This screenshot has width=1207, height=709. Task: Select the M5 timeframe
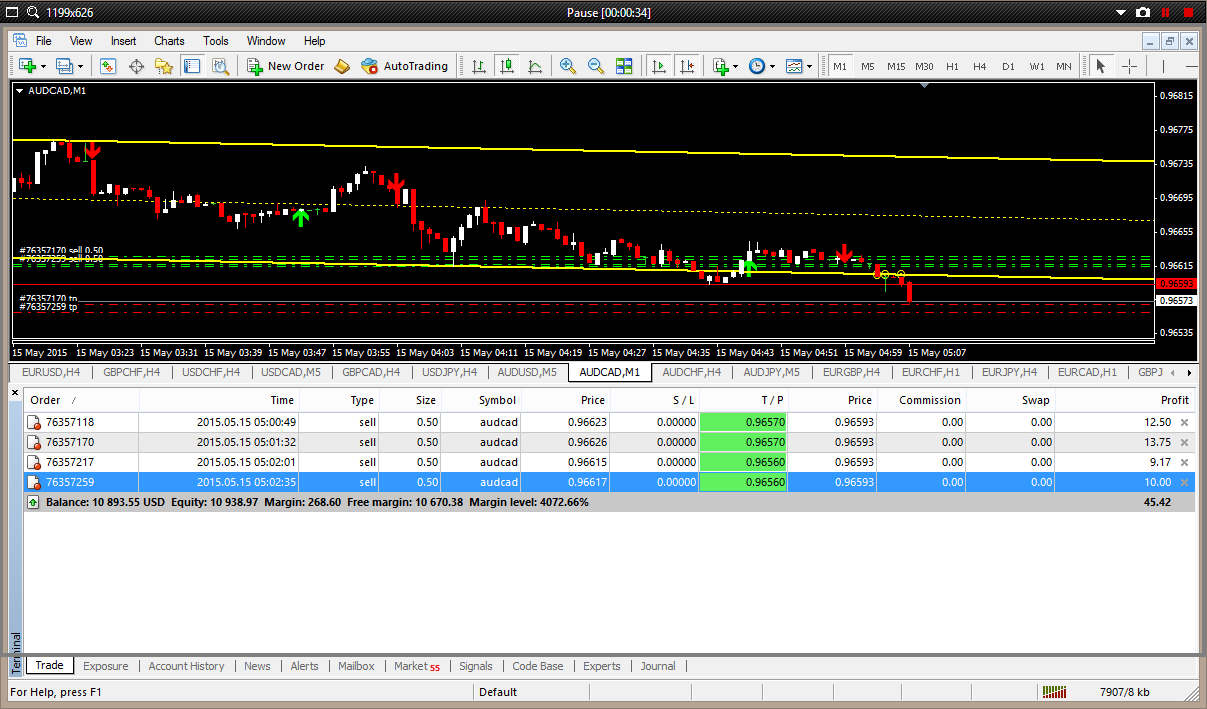tap(868, 66)
